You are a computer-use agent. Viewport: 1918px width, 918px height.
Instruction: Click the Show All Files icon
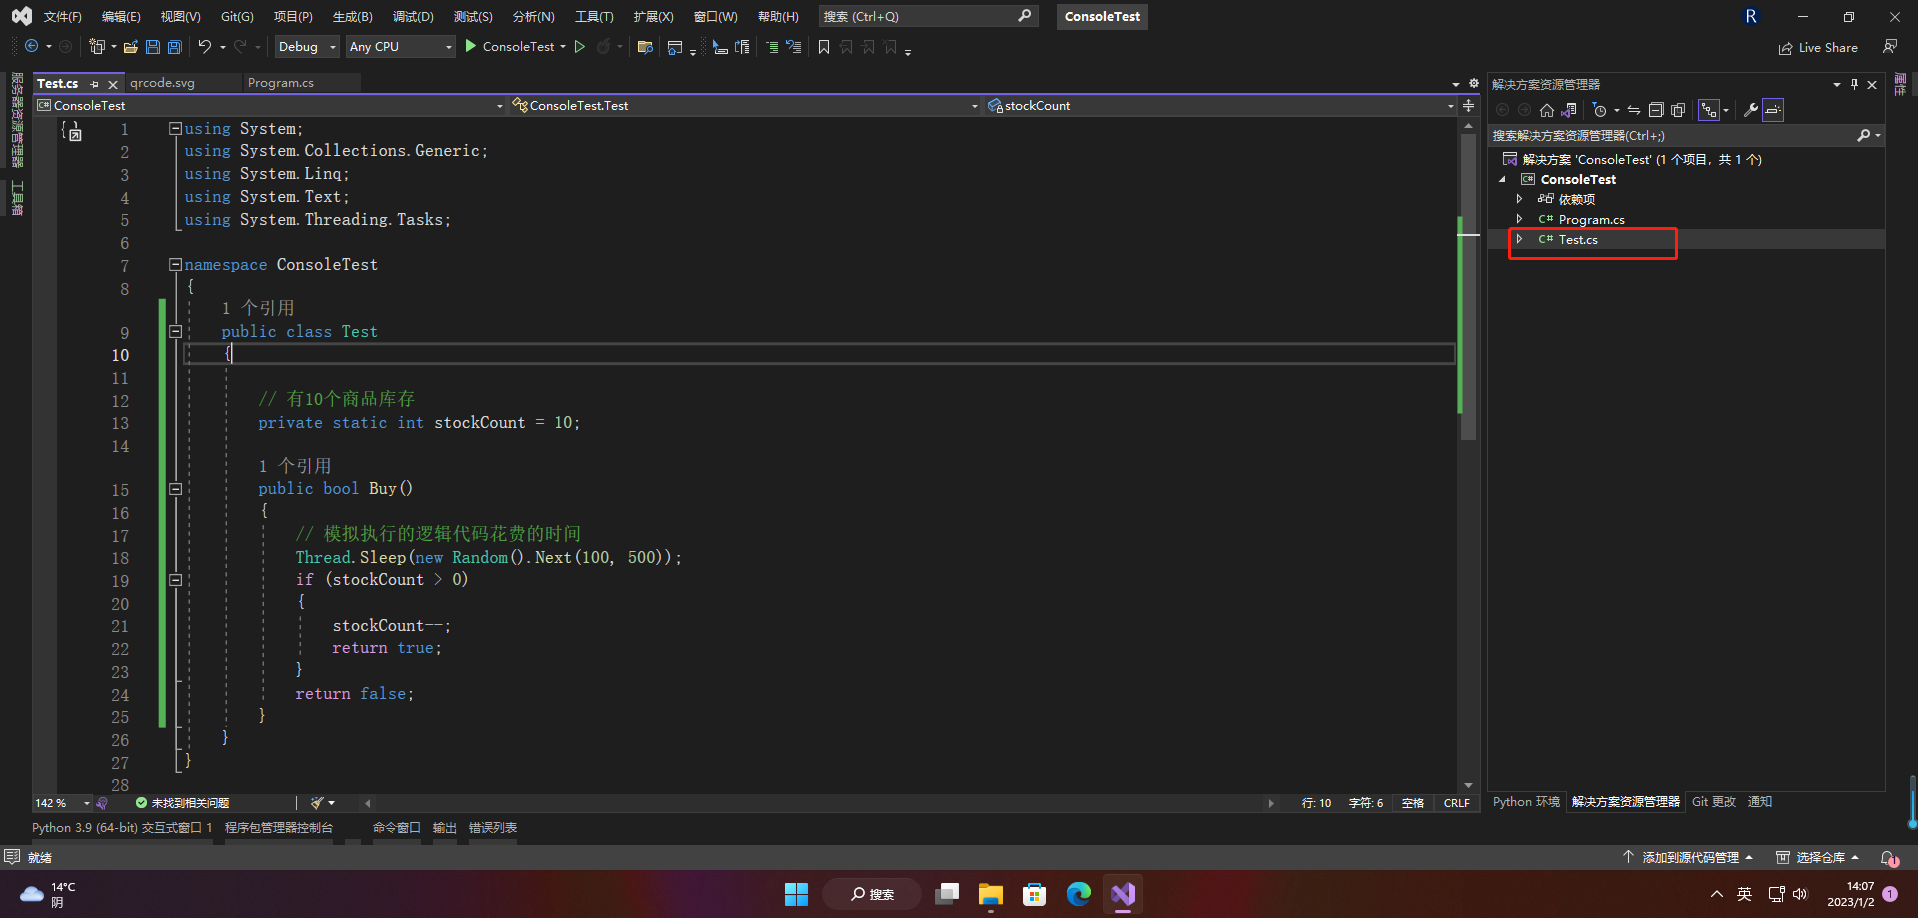click(1678, 110)
